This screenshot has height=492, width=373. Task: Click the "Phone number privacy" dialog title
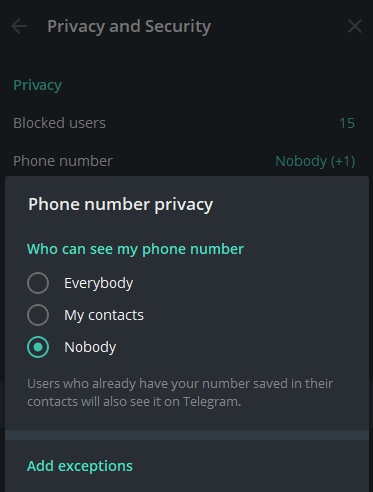tap(121, 204)
